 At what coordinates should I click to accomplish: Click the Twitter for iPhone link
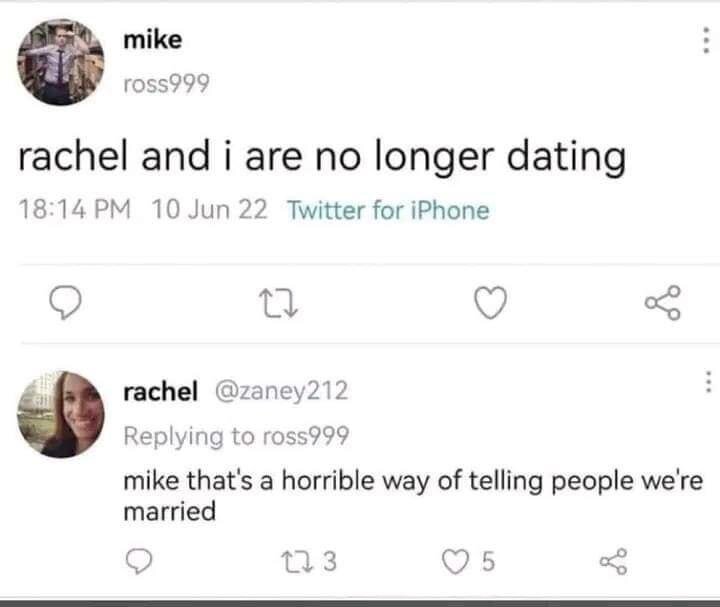tap(388, 210)
